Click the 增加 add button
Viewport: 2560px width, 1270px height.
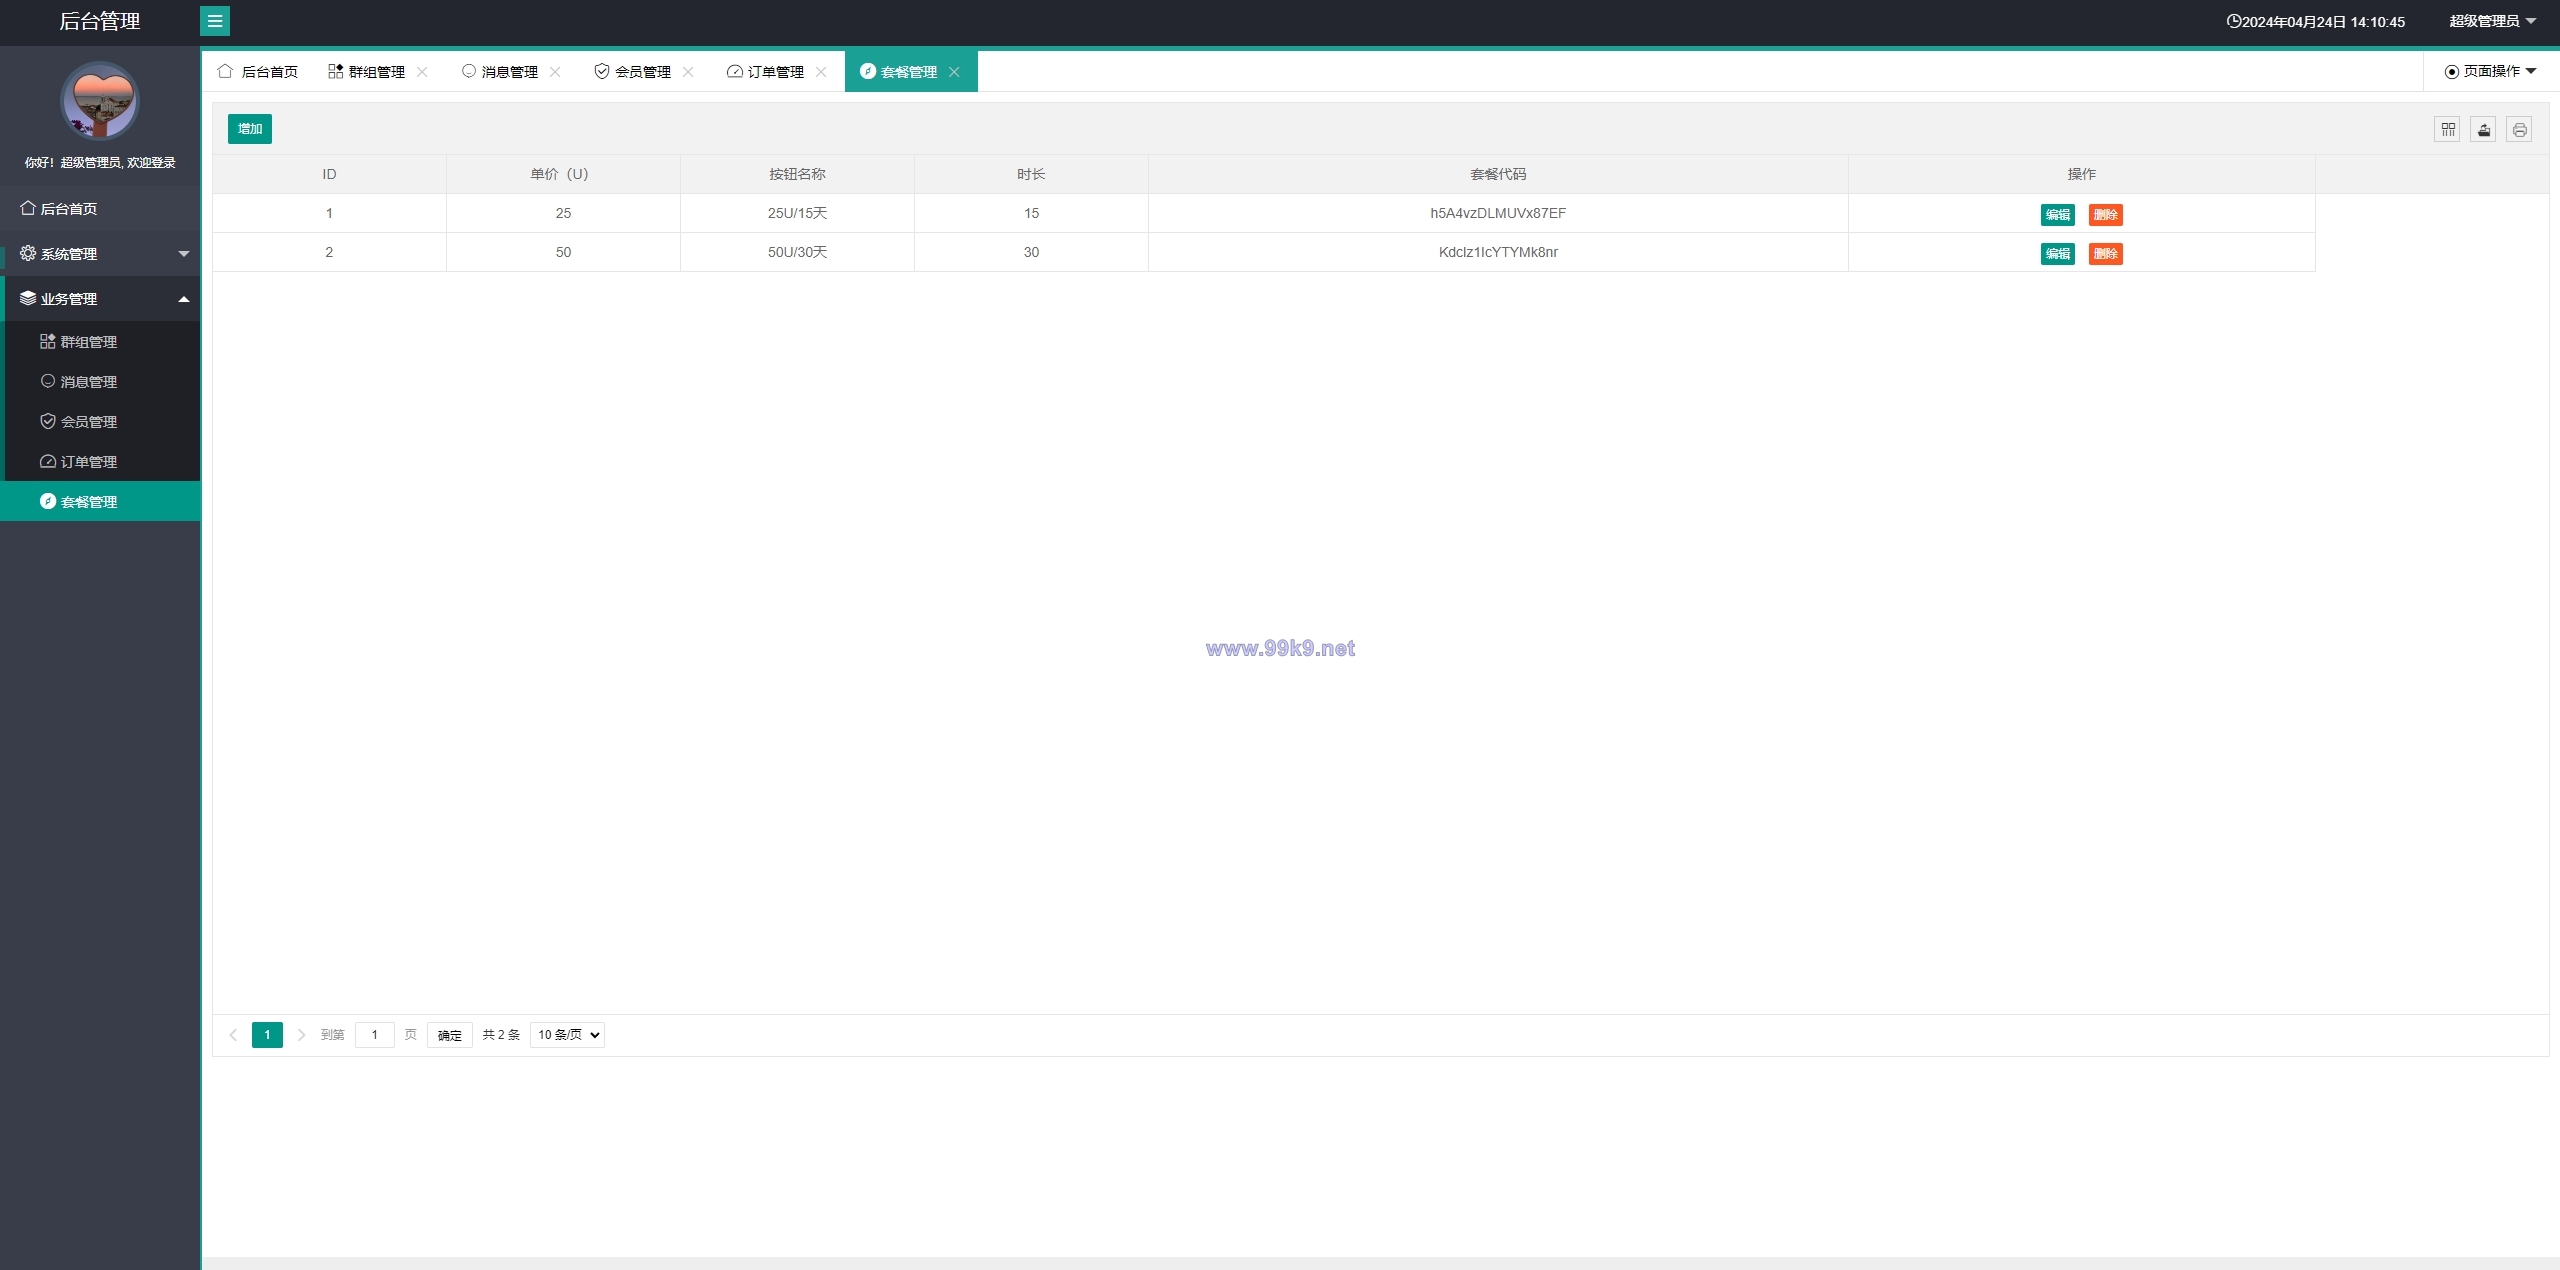click(250, 129)
